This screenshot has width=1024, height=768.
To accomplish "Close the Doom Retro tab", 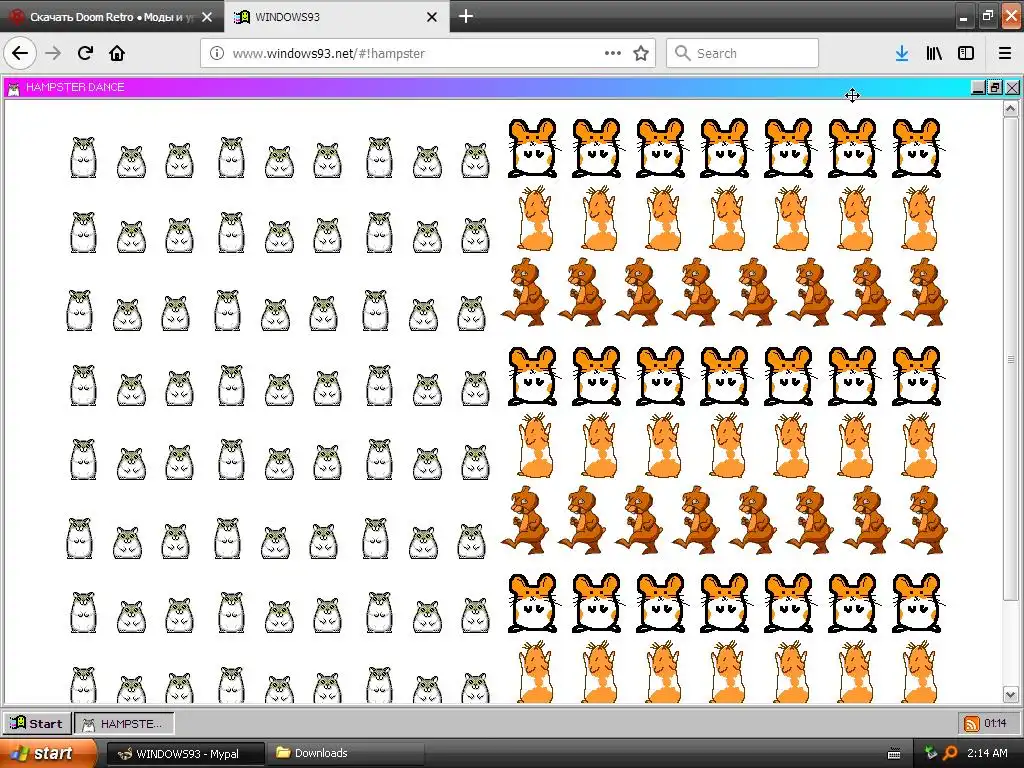I will tap(207, 17).
